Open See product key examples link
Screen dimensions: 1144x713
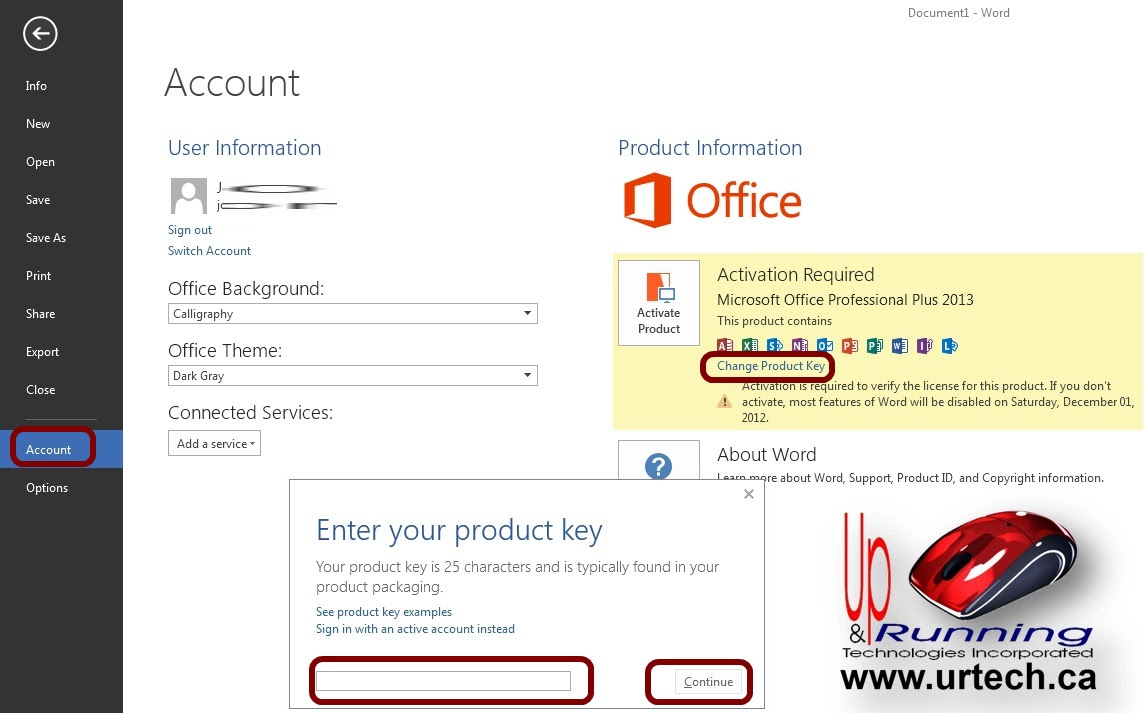tap(384, 612)
